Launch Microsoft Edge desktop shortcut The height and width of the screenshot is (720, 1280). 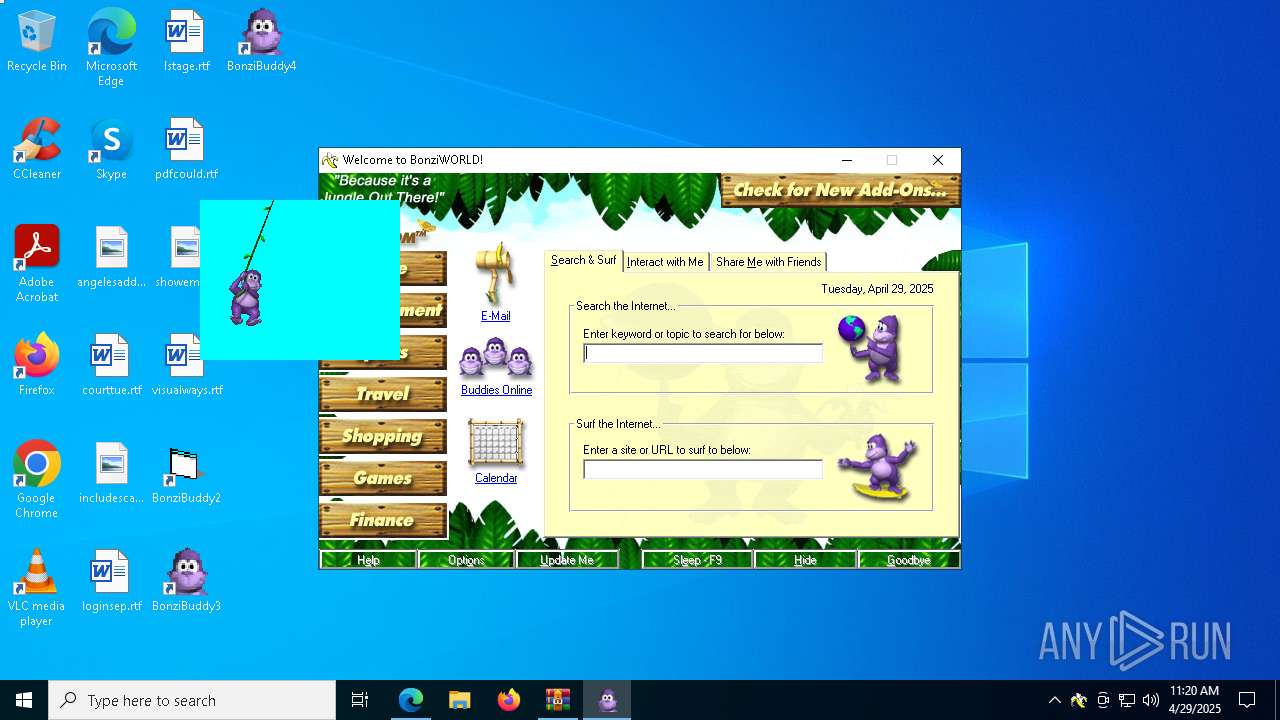[111, 48]
